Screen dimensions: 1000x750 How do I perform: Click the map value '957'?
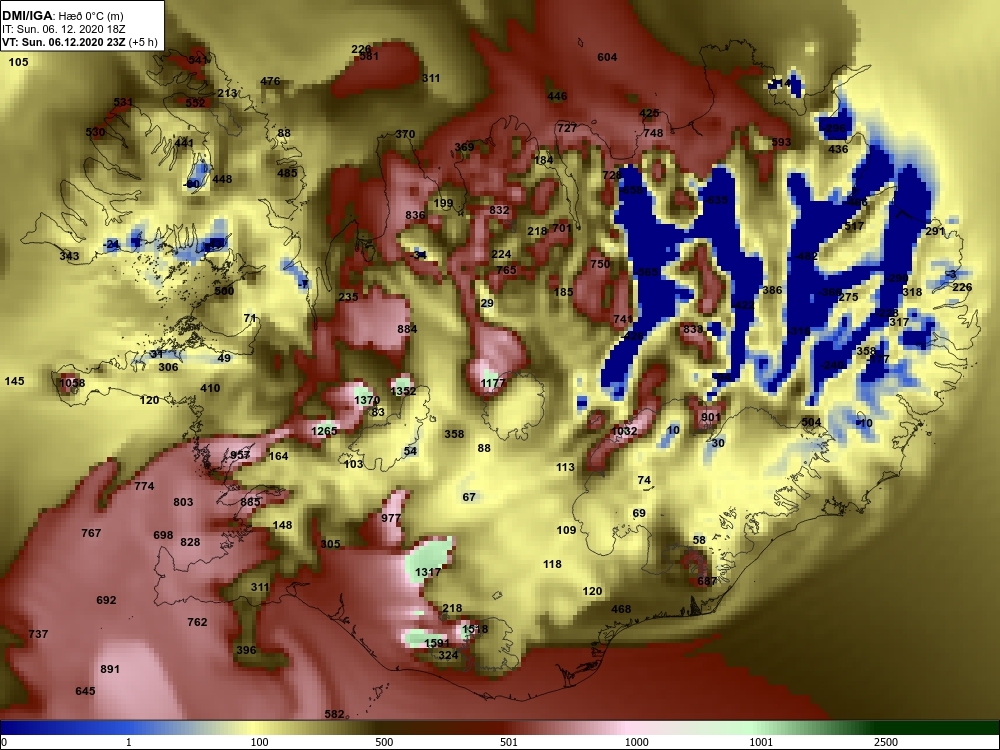(240, 455)
